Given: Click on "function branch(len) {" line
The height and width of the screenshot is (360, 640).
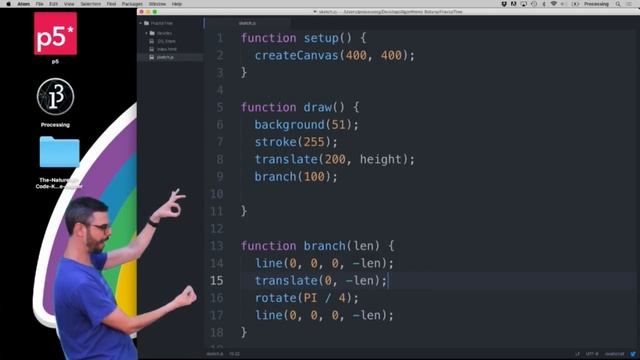Looking at the screenshot, I should pos(318,246).
